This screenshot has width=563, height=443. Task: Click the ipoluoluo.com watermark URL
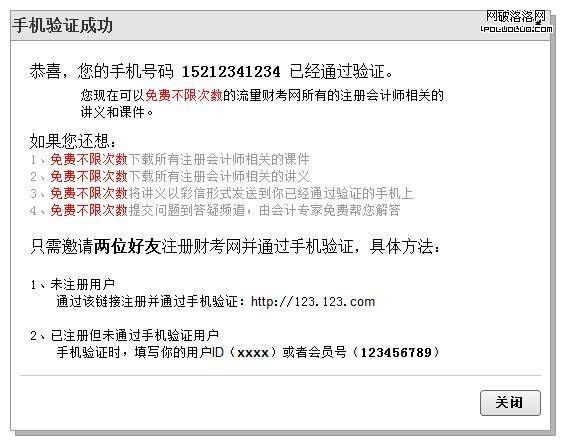pyautogui.click(x=516, y=29)
